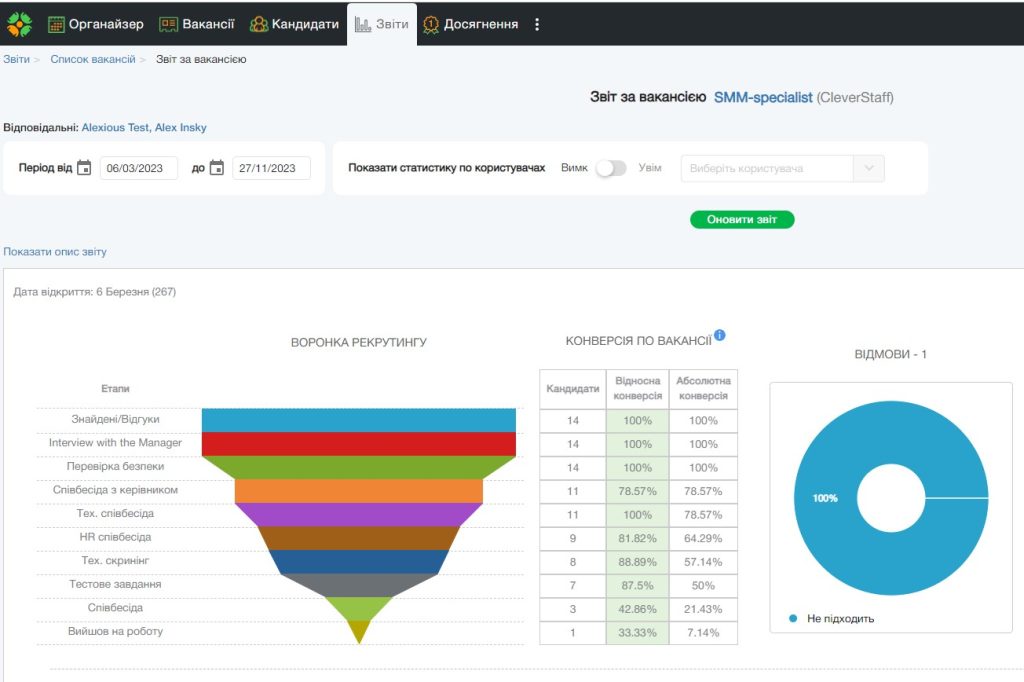Click the end date calendar icon
Screen dimensions: 1024x682
pos(217,168)
